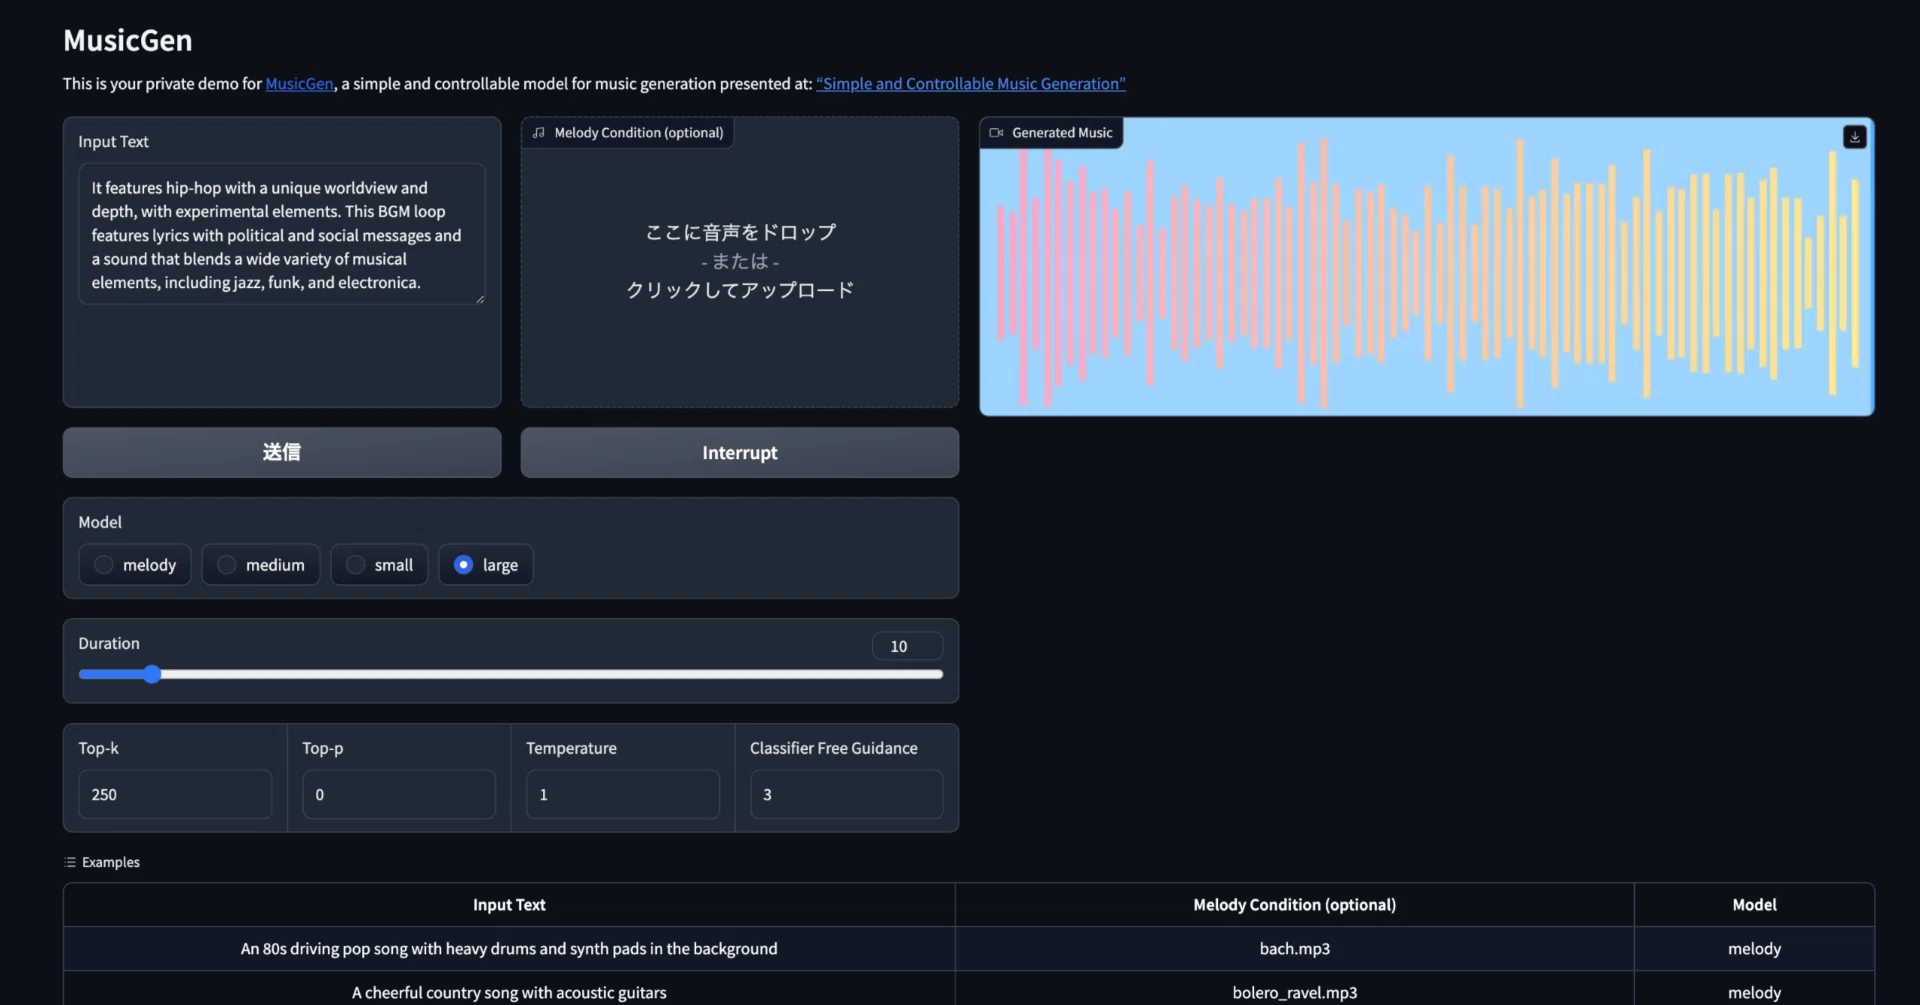This screenshot has height=1005, width=1920.
Task: Click the Top-p value field
Action: coord(399,795)
